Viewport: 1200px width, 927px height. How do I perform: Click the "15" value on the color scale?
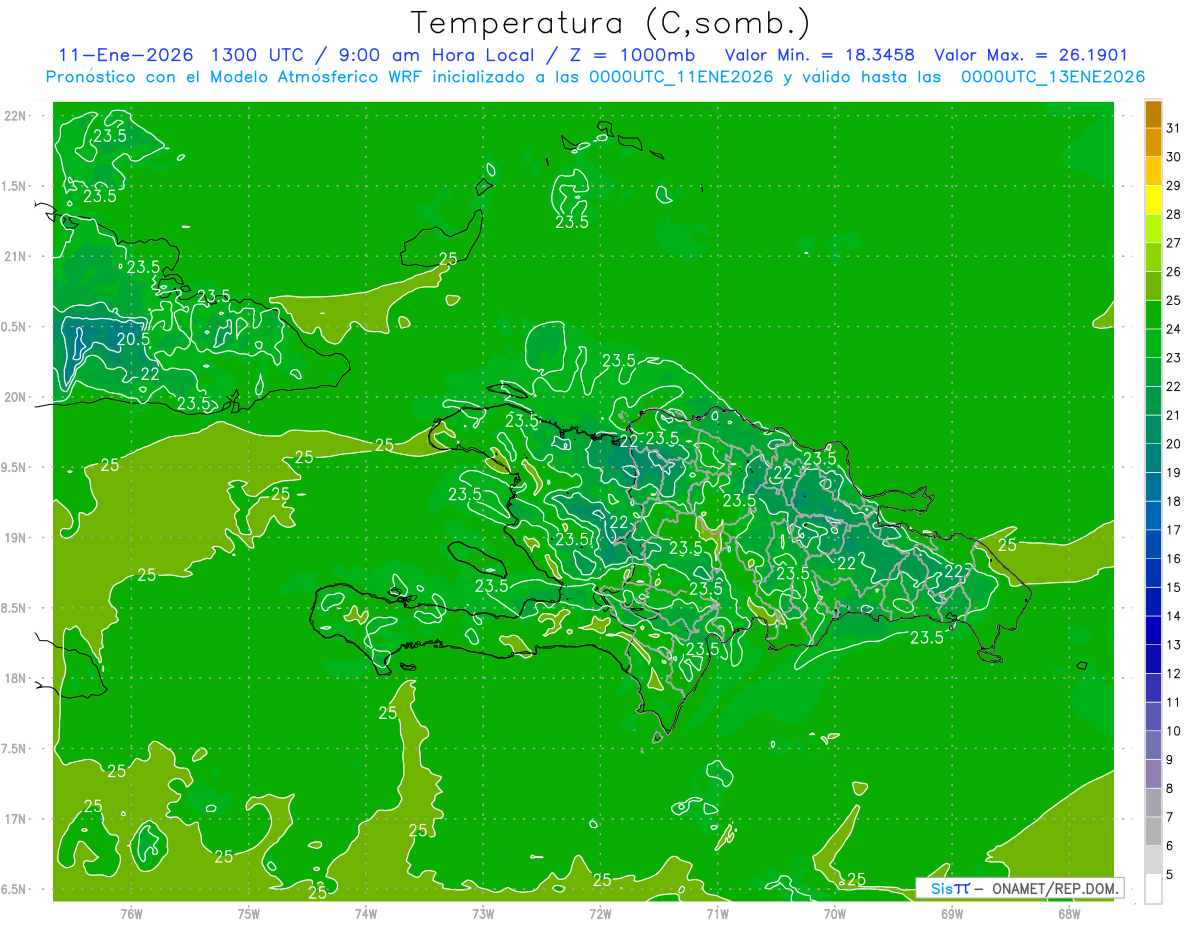[x=1174, y=587]
